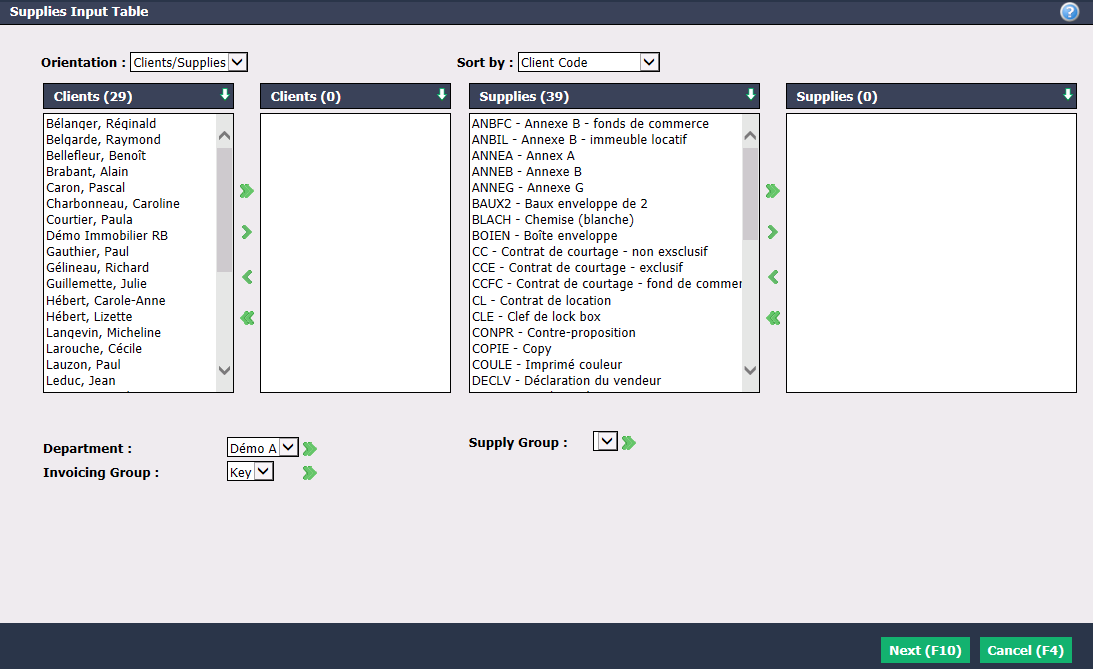Move all supplies to selected list

pos(772,191)
